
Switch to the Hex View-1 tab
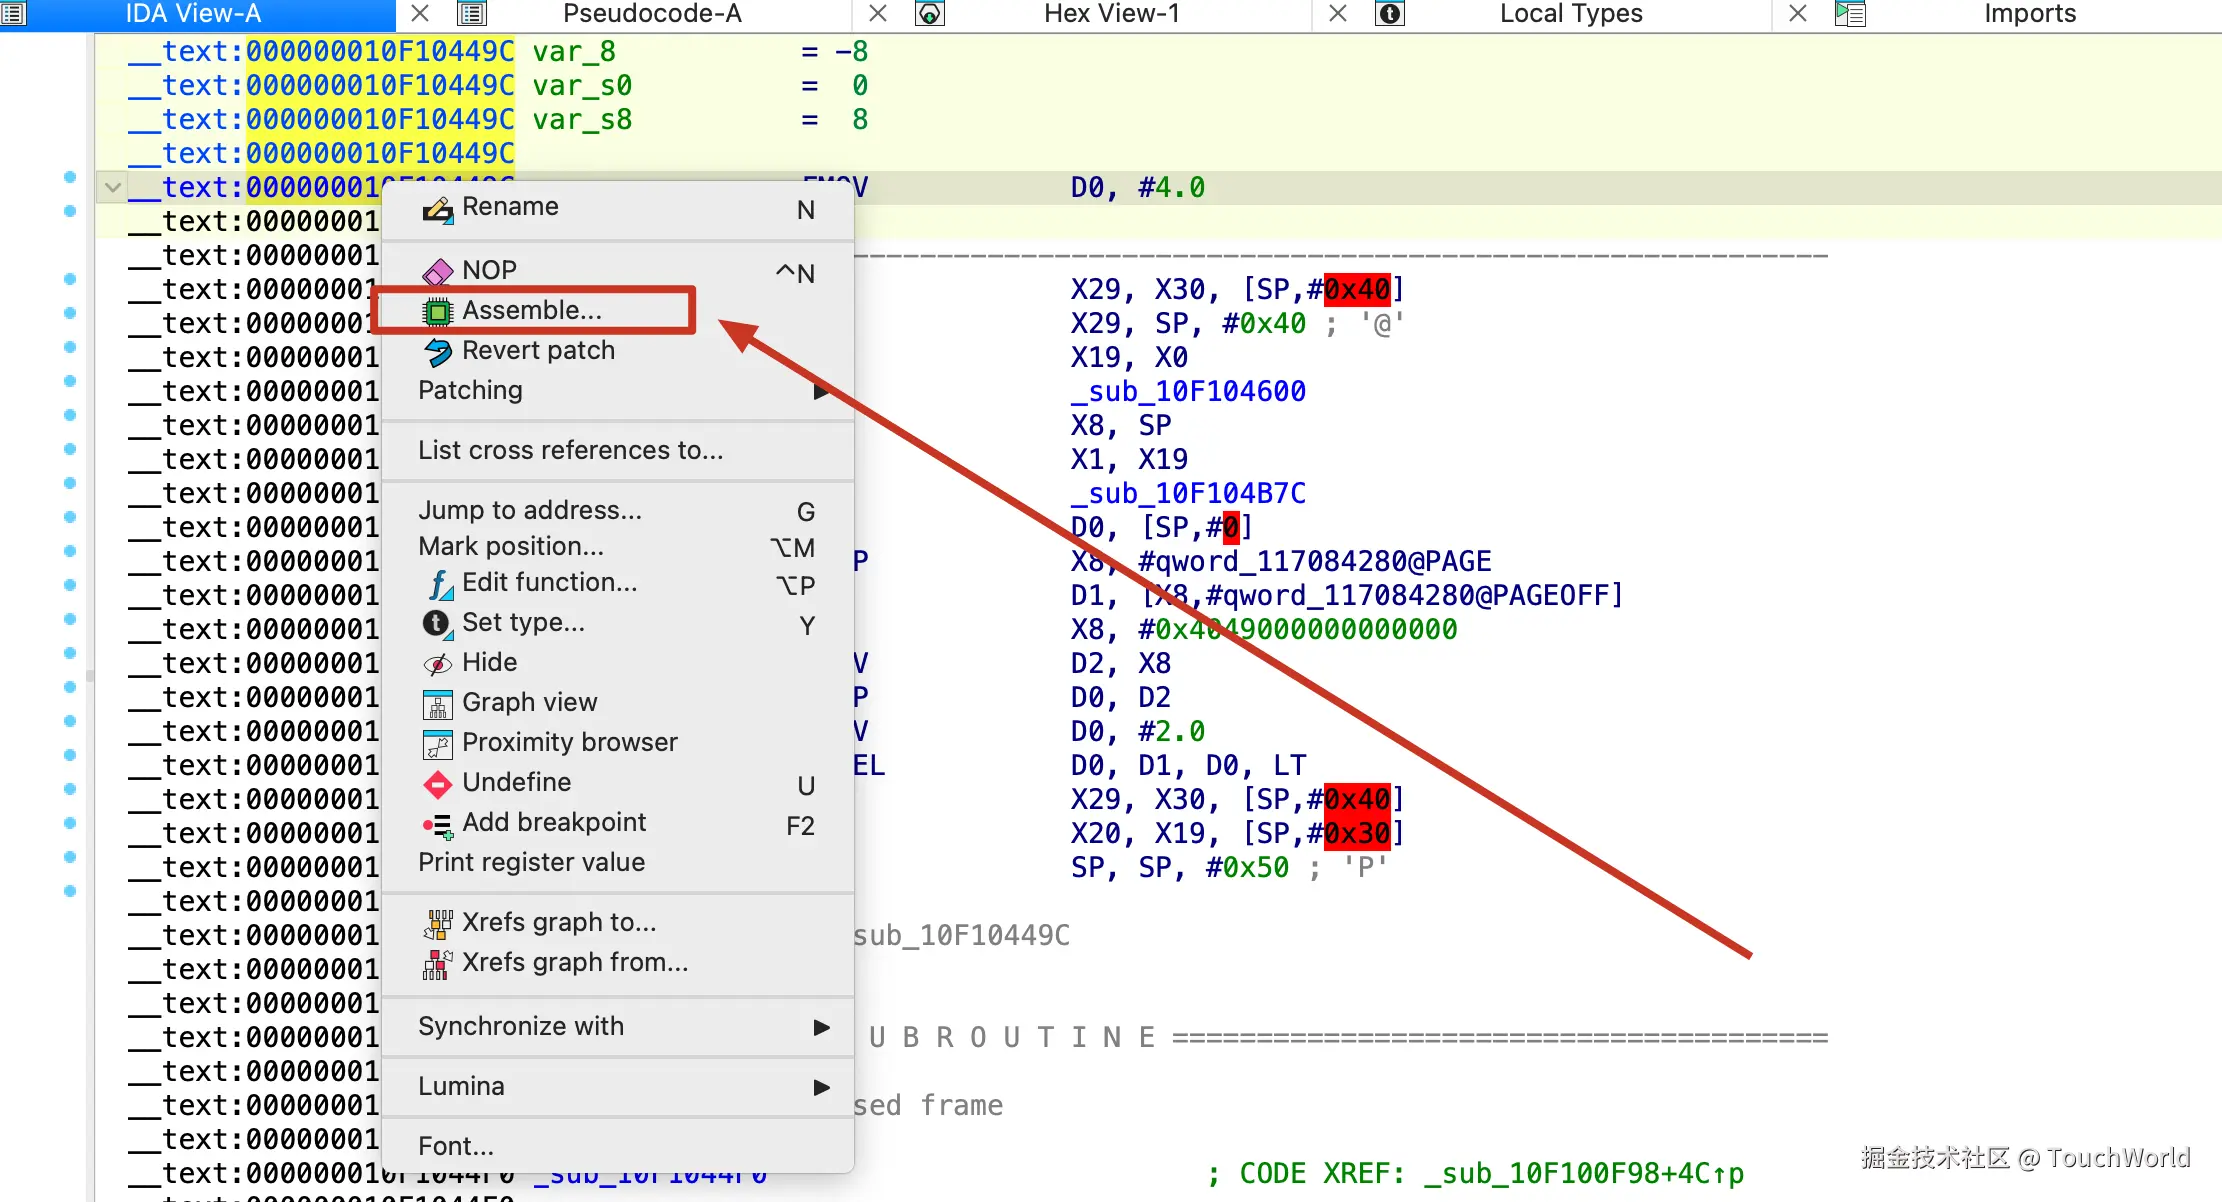1111,14
